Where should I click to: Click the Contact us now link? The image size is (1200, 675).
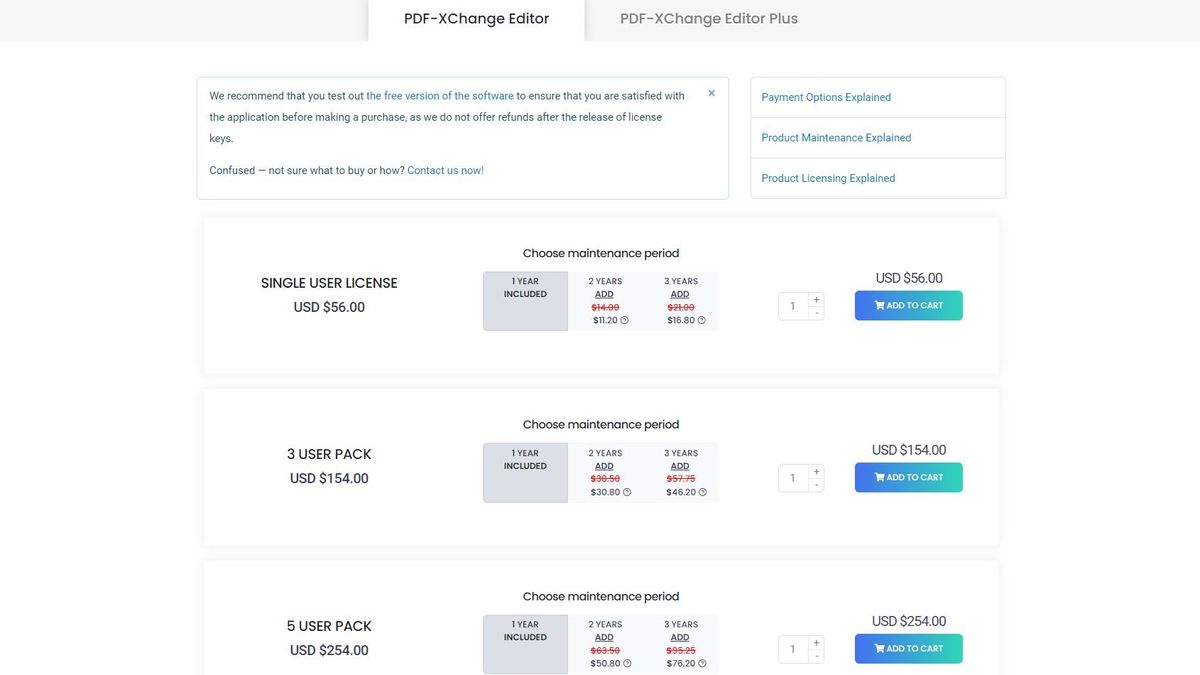[444, 170]
